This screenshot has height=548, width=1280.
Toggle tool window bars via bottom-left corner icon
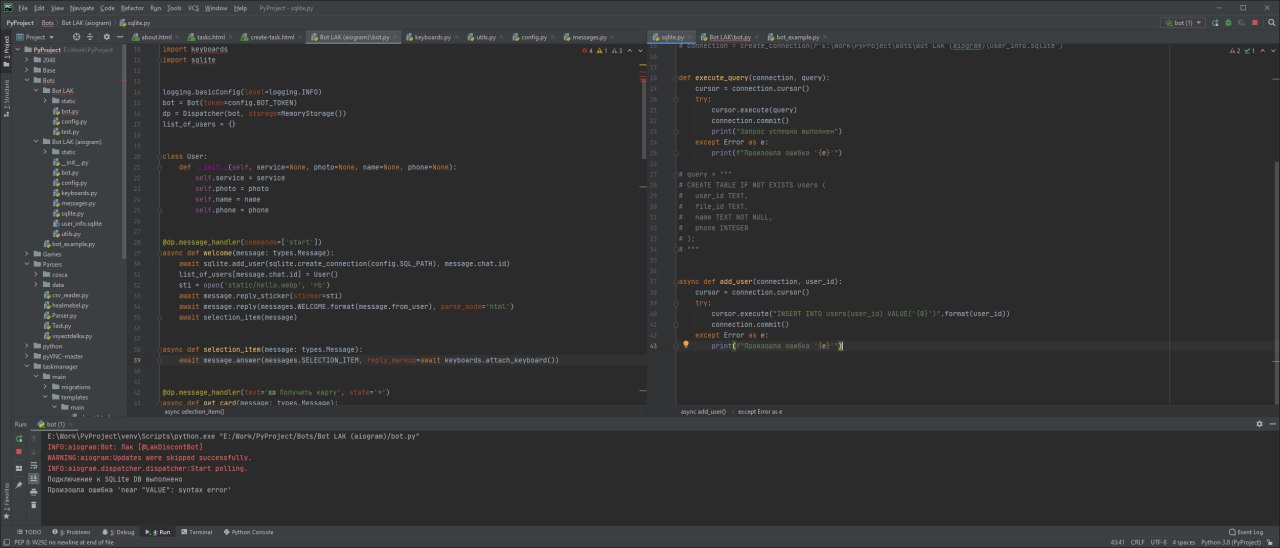coord(6,542)
